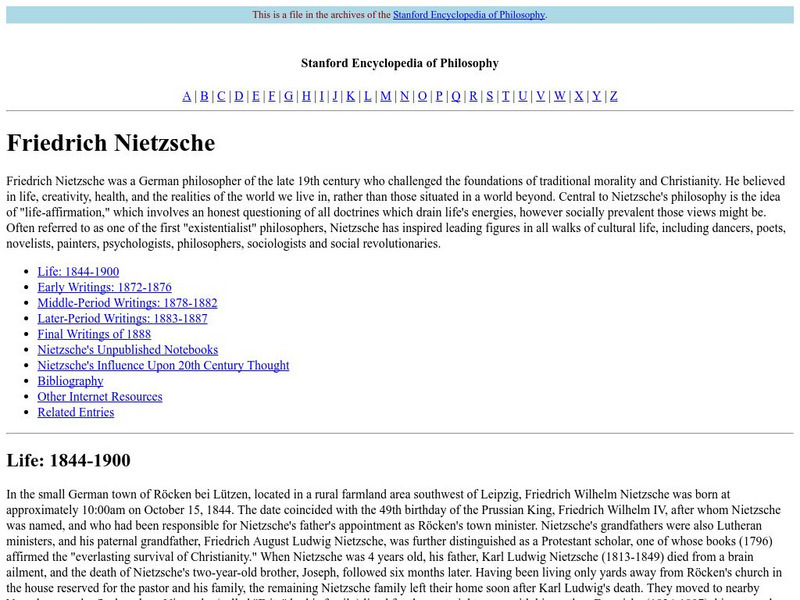
Task: Jump to letter X index
Action: point(579,96)
